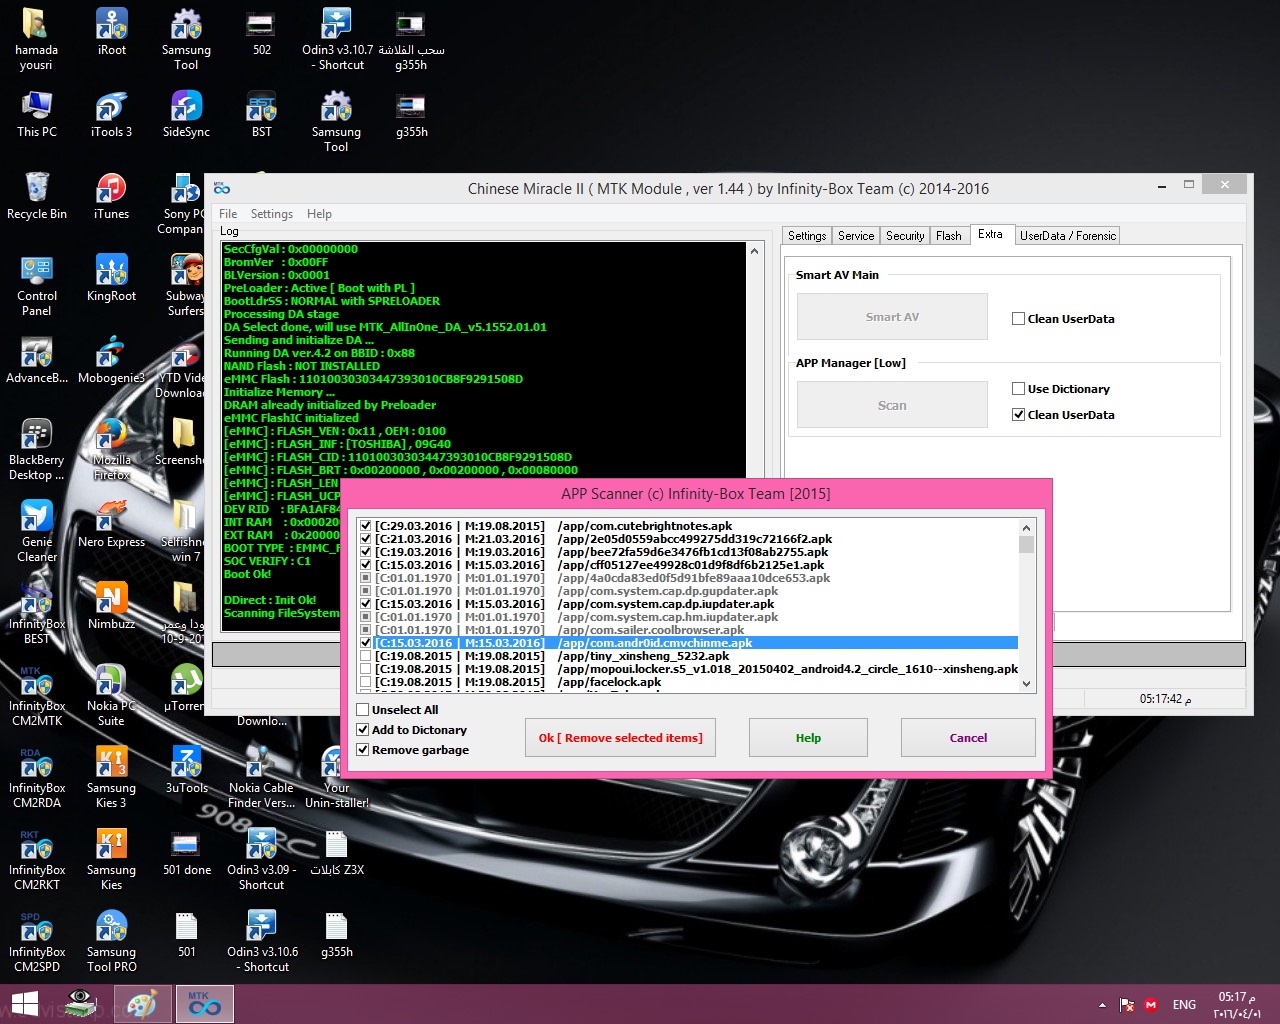The height and width of the screenshot is (1024, 1280).
Task: Open the Odin3 v3.10.6 Shortcut icon
Action: (262, 941)
